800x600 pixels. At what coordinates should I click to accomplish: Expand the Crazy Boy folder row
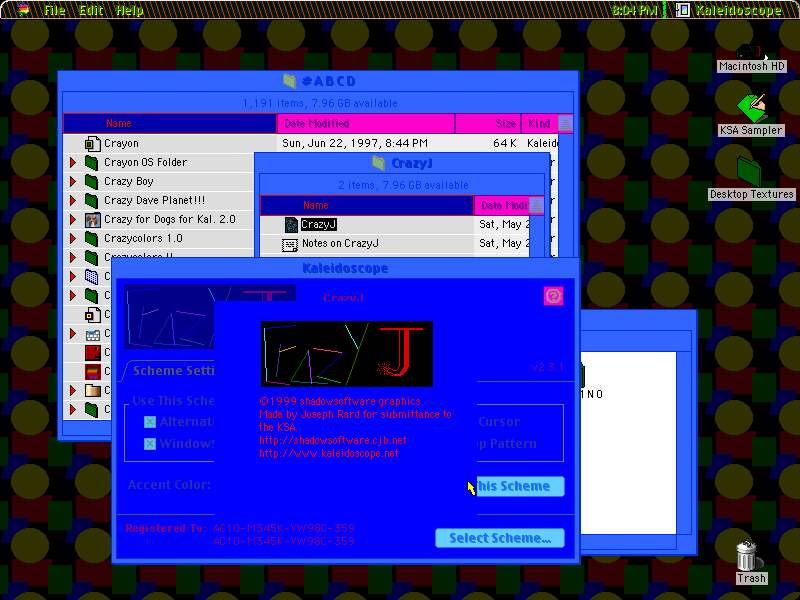point(73,182)
